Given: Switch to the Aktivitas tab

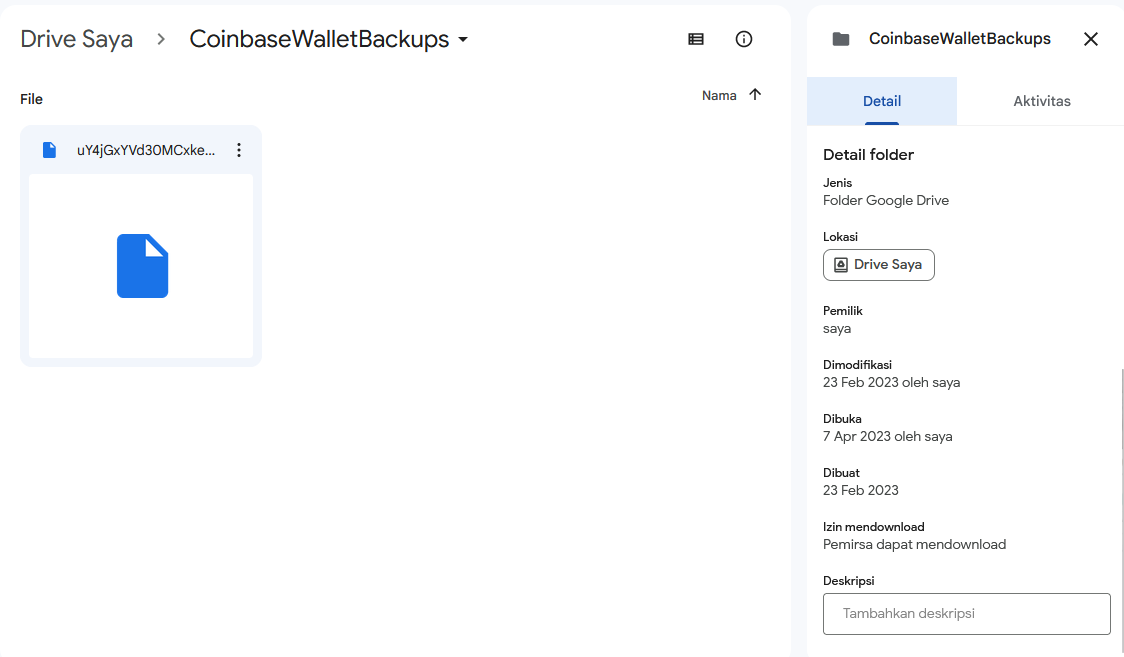Looking at the screenshot, I should (1042, 101).
